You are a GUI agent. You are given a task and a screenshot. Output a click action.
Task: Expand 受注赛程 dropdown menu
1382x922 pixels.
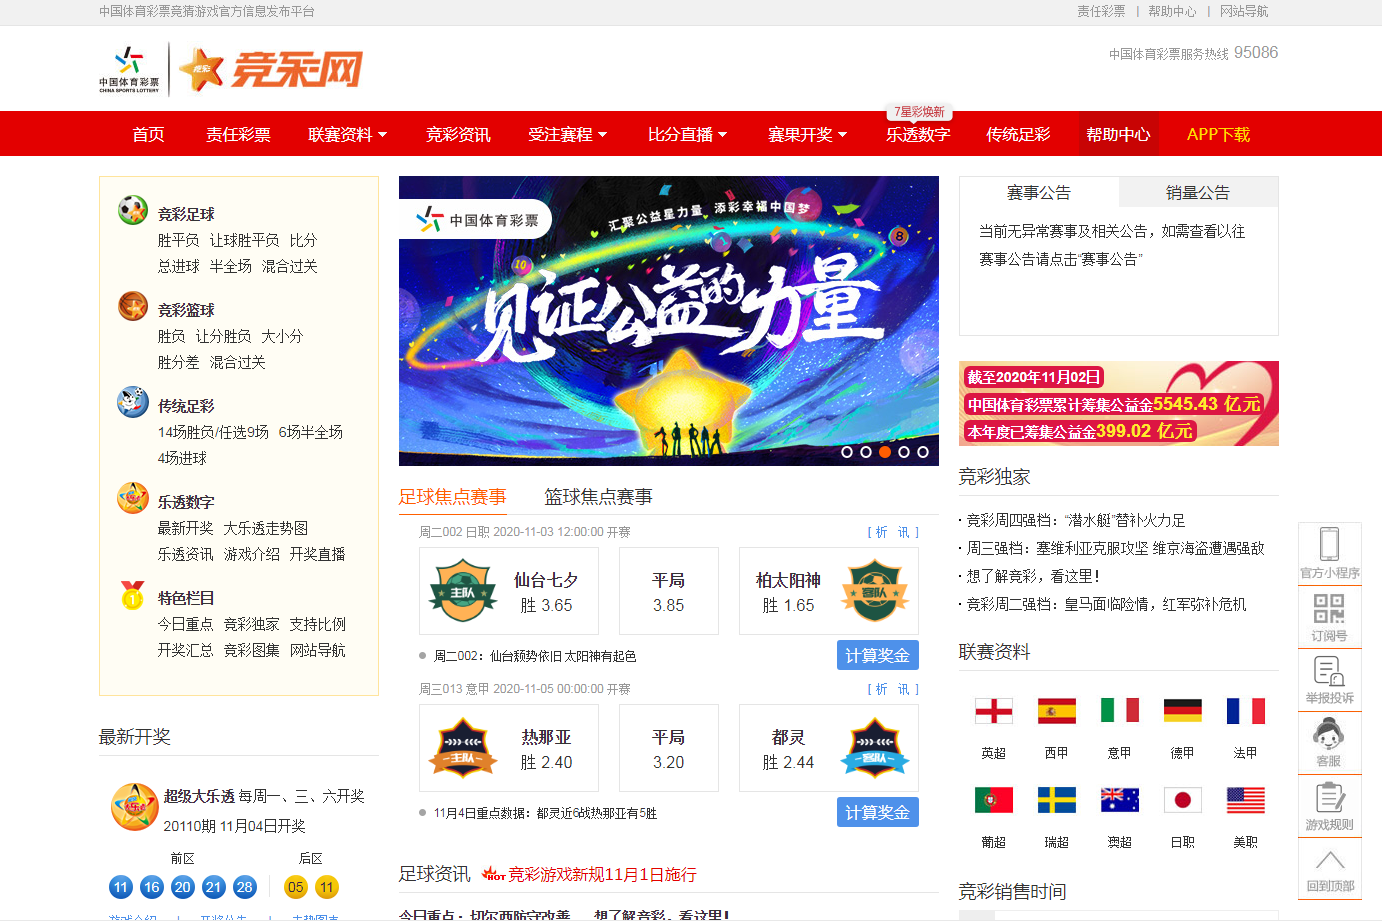pos(567,134)
